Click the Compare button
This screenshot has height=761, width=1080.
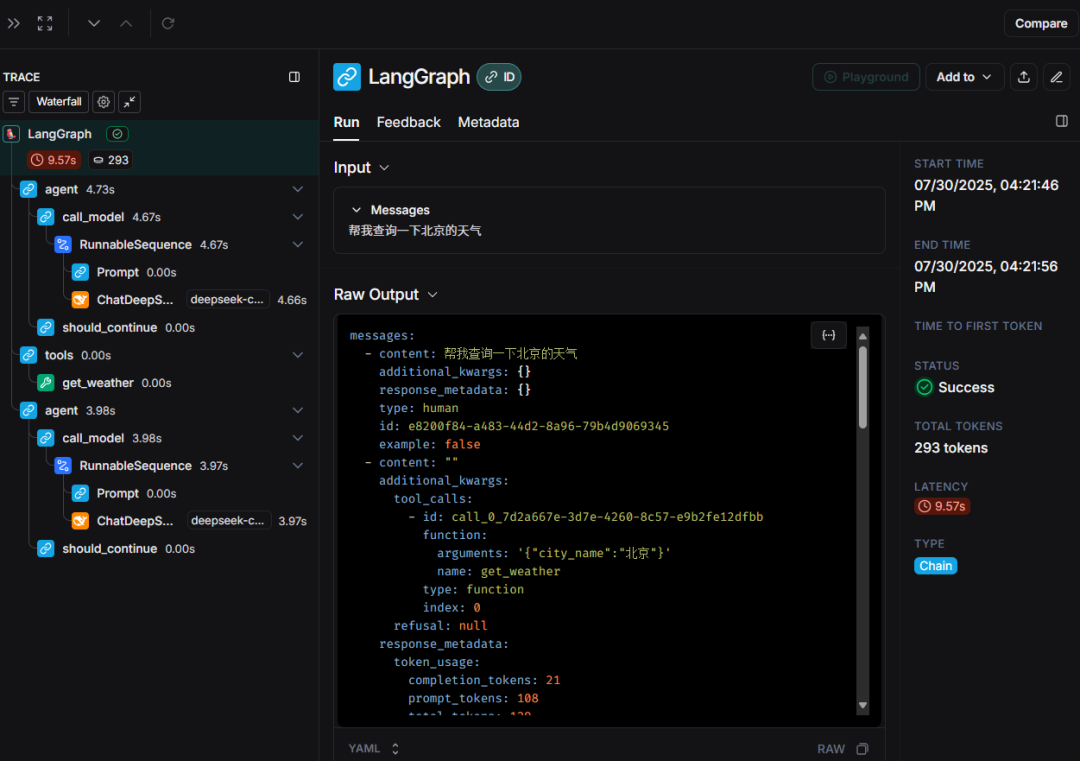[1040, 23]
